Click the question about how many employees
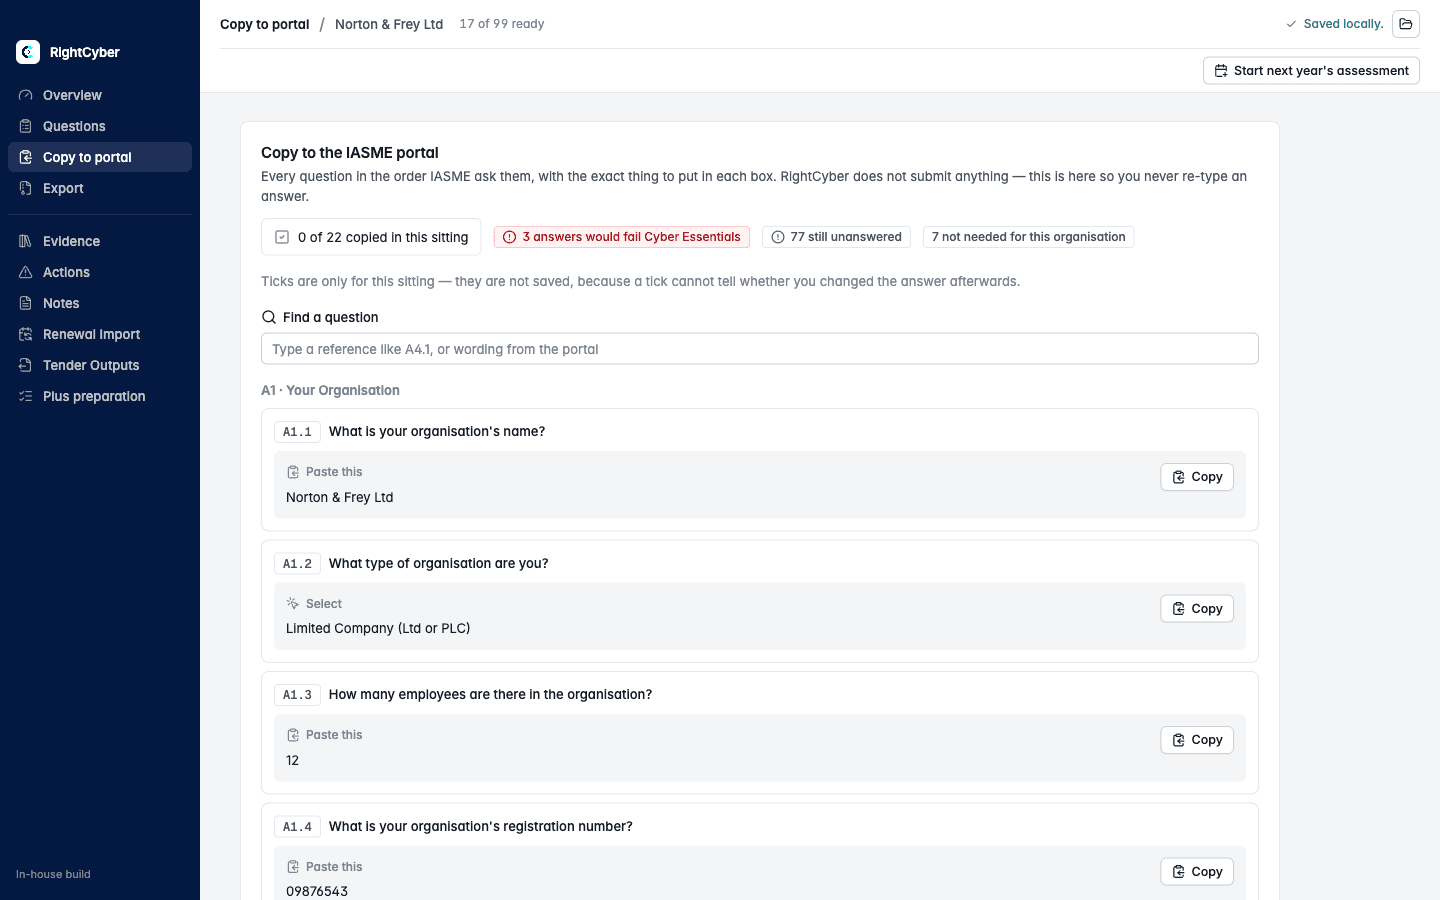 490,694
